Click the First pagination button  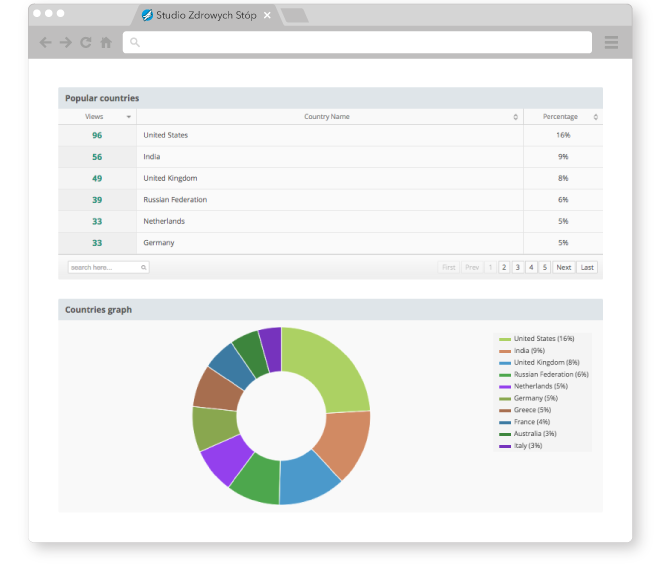[x=449, y=267]
